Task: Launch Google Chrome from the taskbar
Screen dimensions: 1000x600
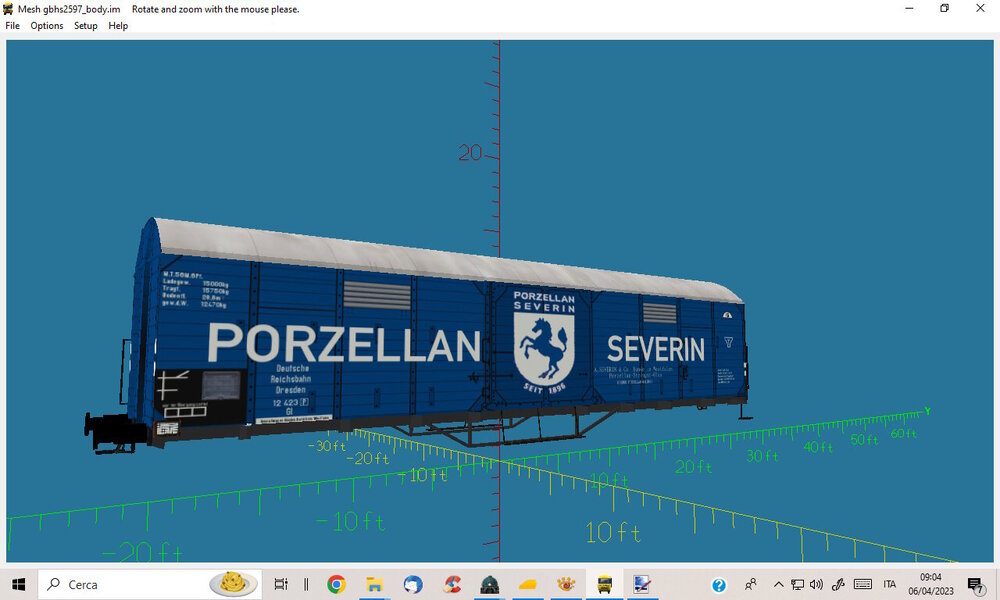Action: click(336, 584)
